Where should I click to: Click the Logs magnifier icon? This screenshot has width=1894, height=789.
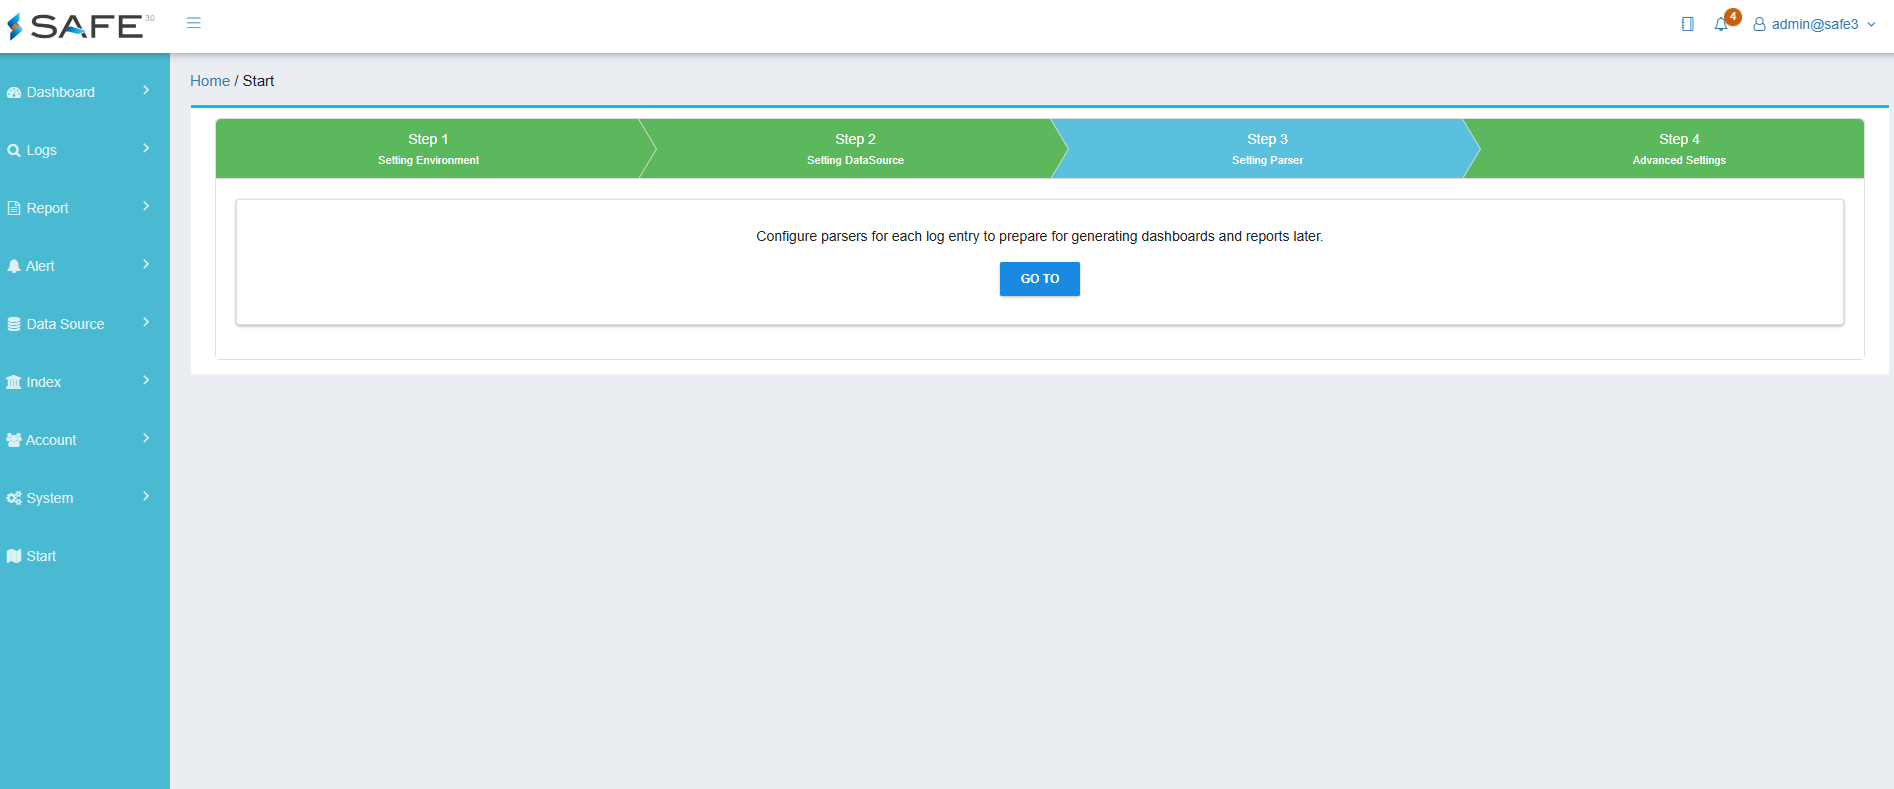14,151
